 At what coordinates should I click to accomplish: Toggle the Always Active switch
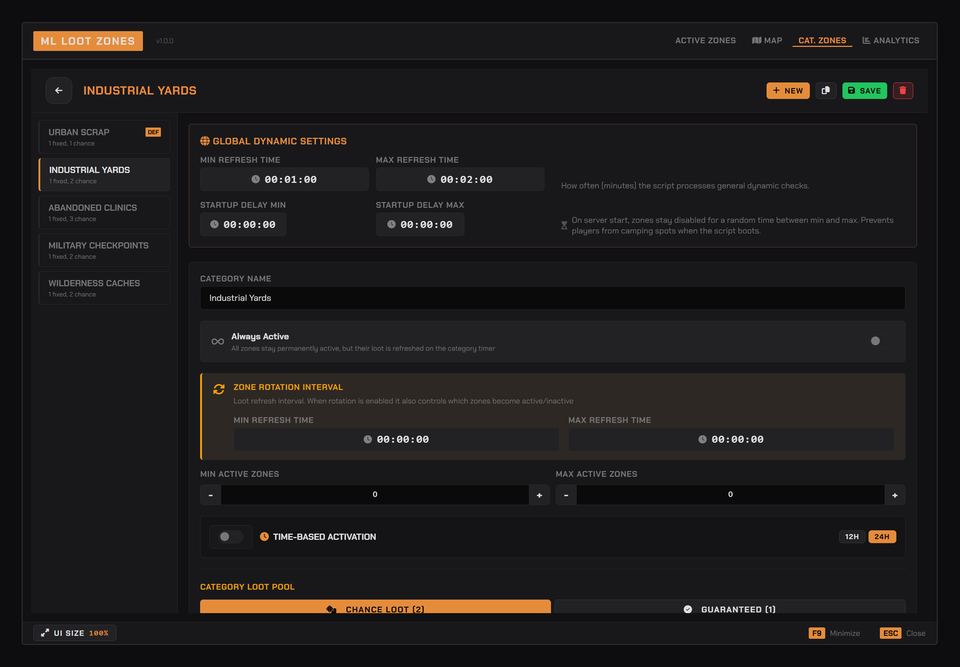881,341
